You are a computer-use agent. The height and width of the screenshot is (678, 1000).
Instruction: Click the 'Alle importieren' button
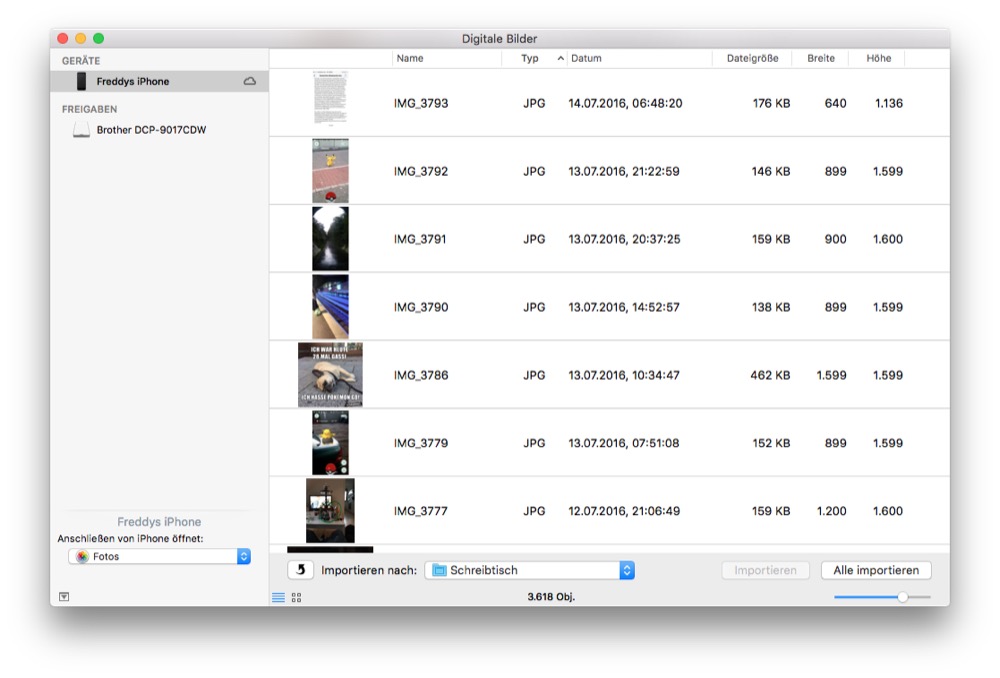click(x=876, y=570)
